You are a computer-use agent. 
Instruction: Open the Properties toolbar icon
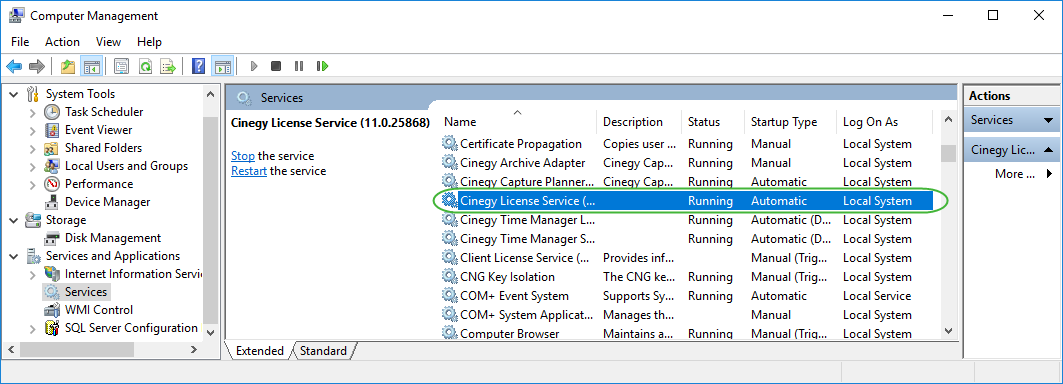[121, 66]
